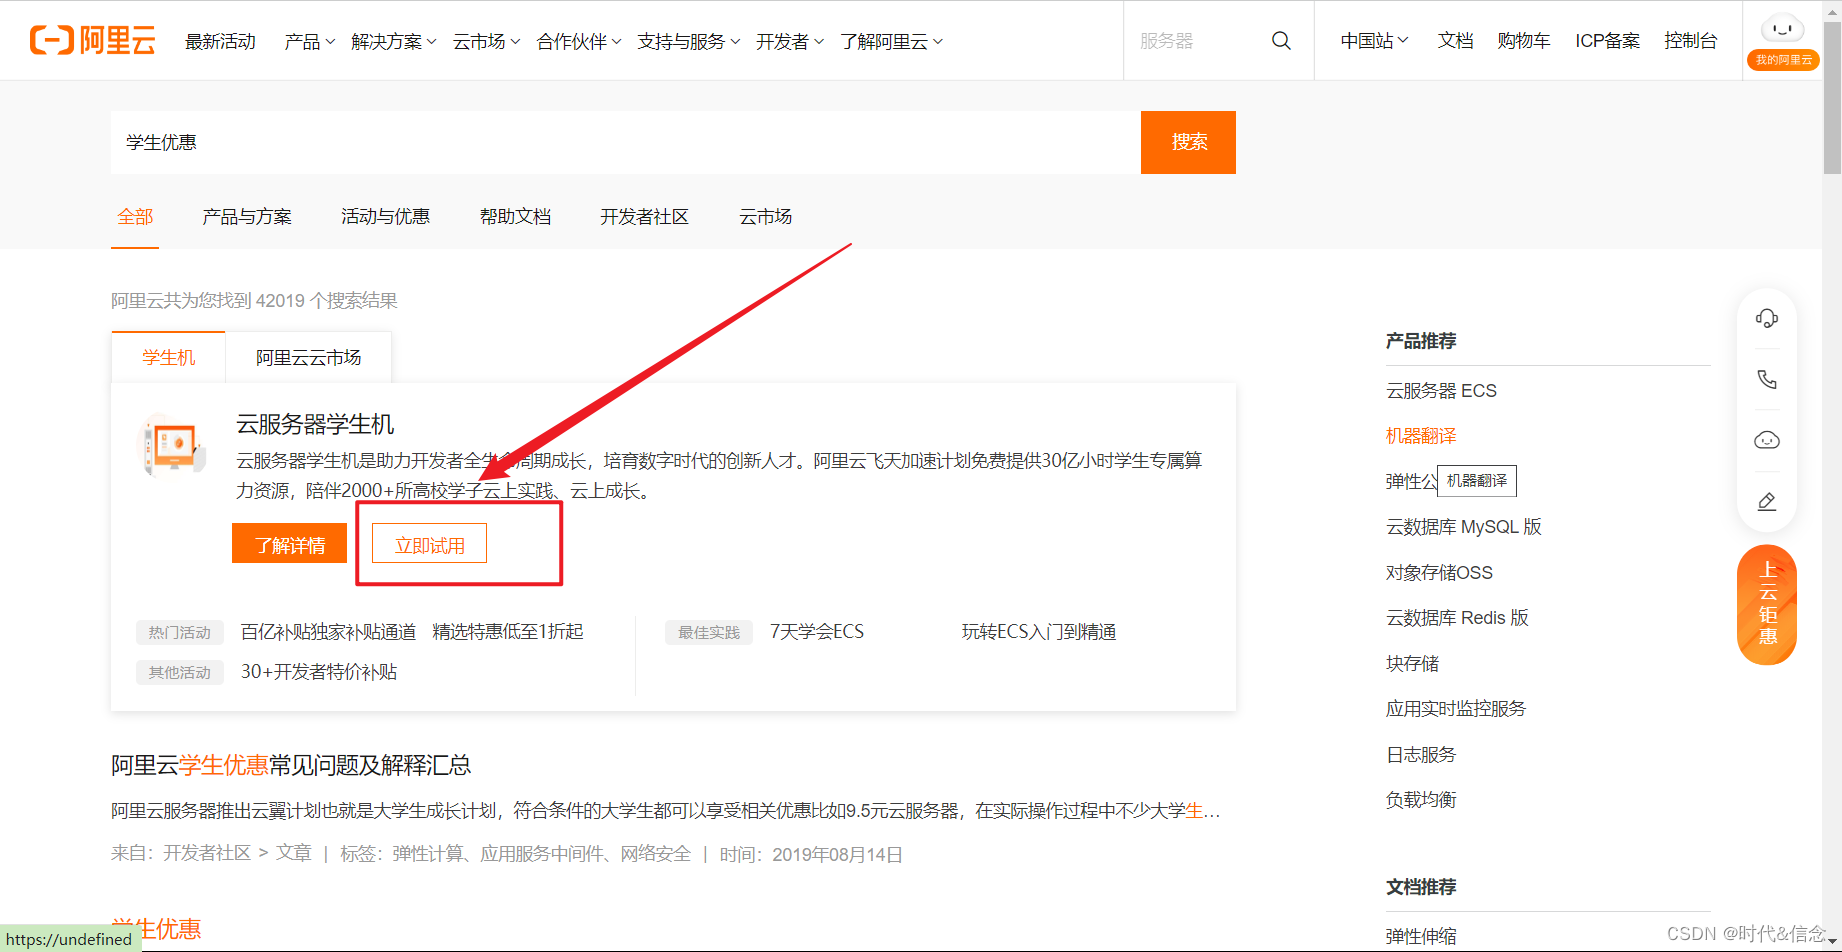Open the 上云钜惠 promotion badge
1842x952 pixels.
(1767, 604)
